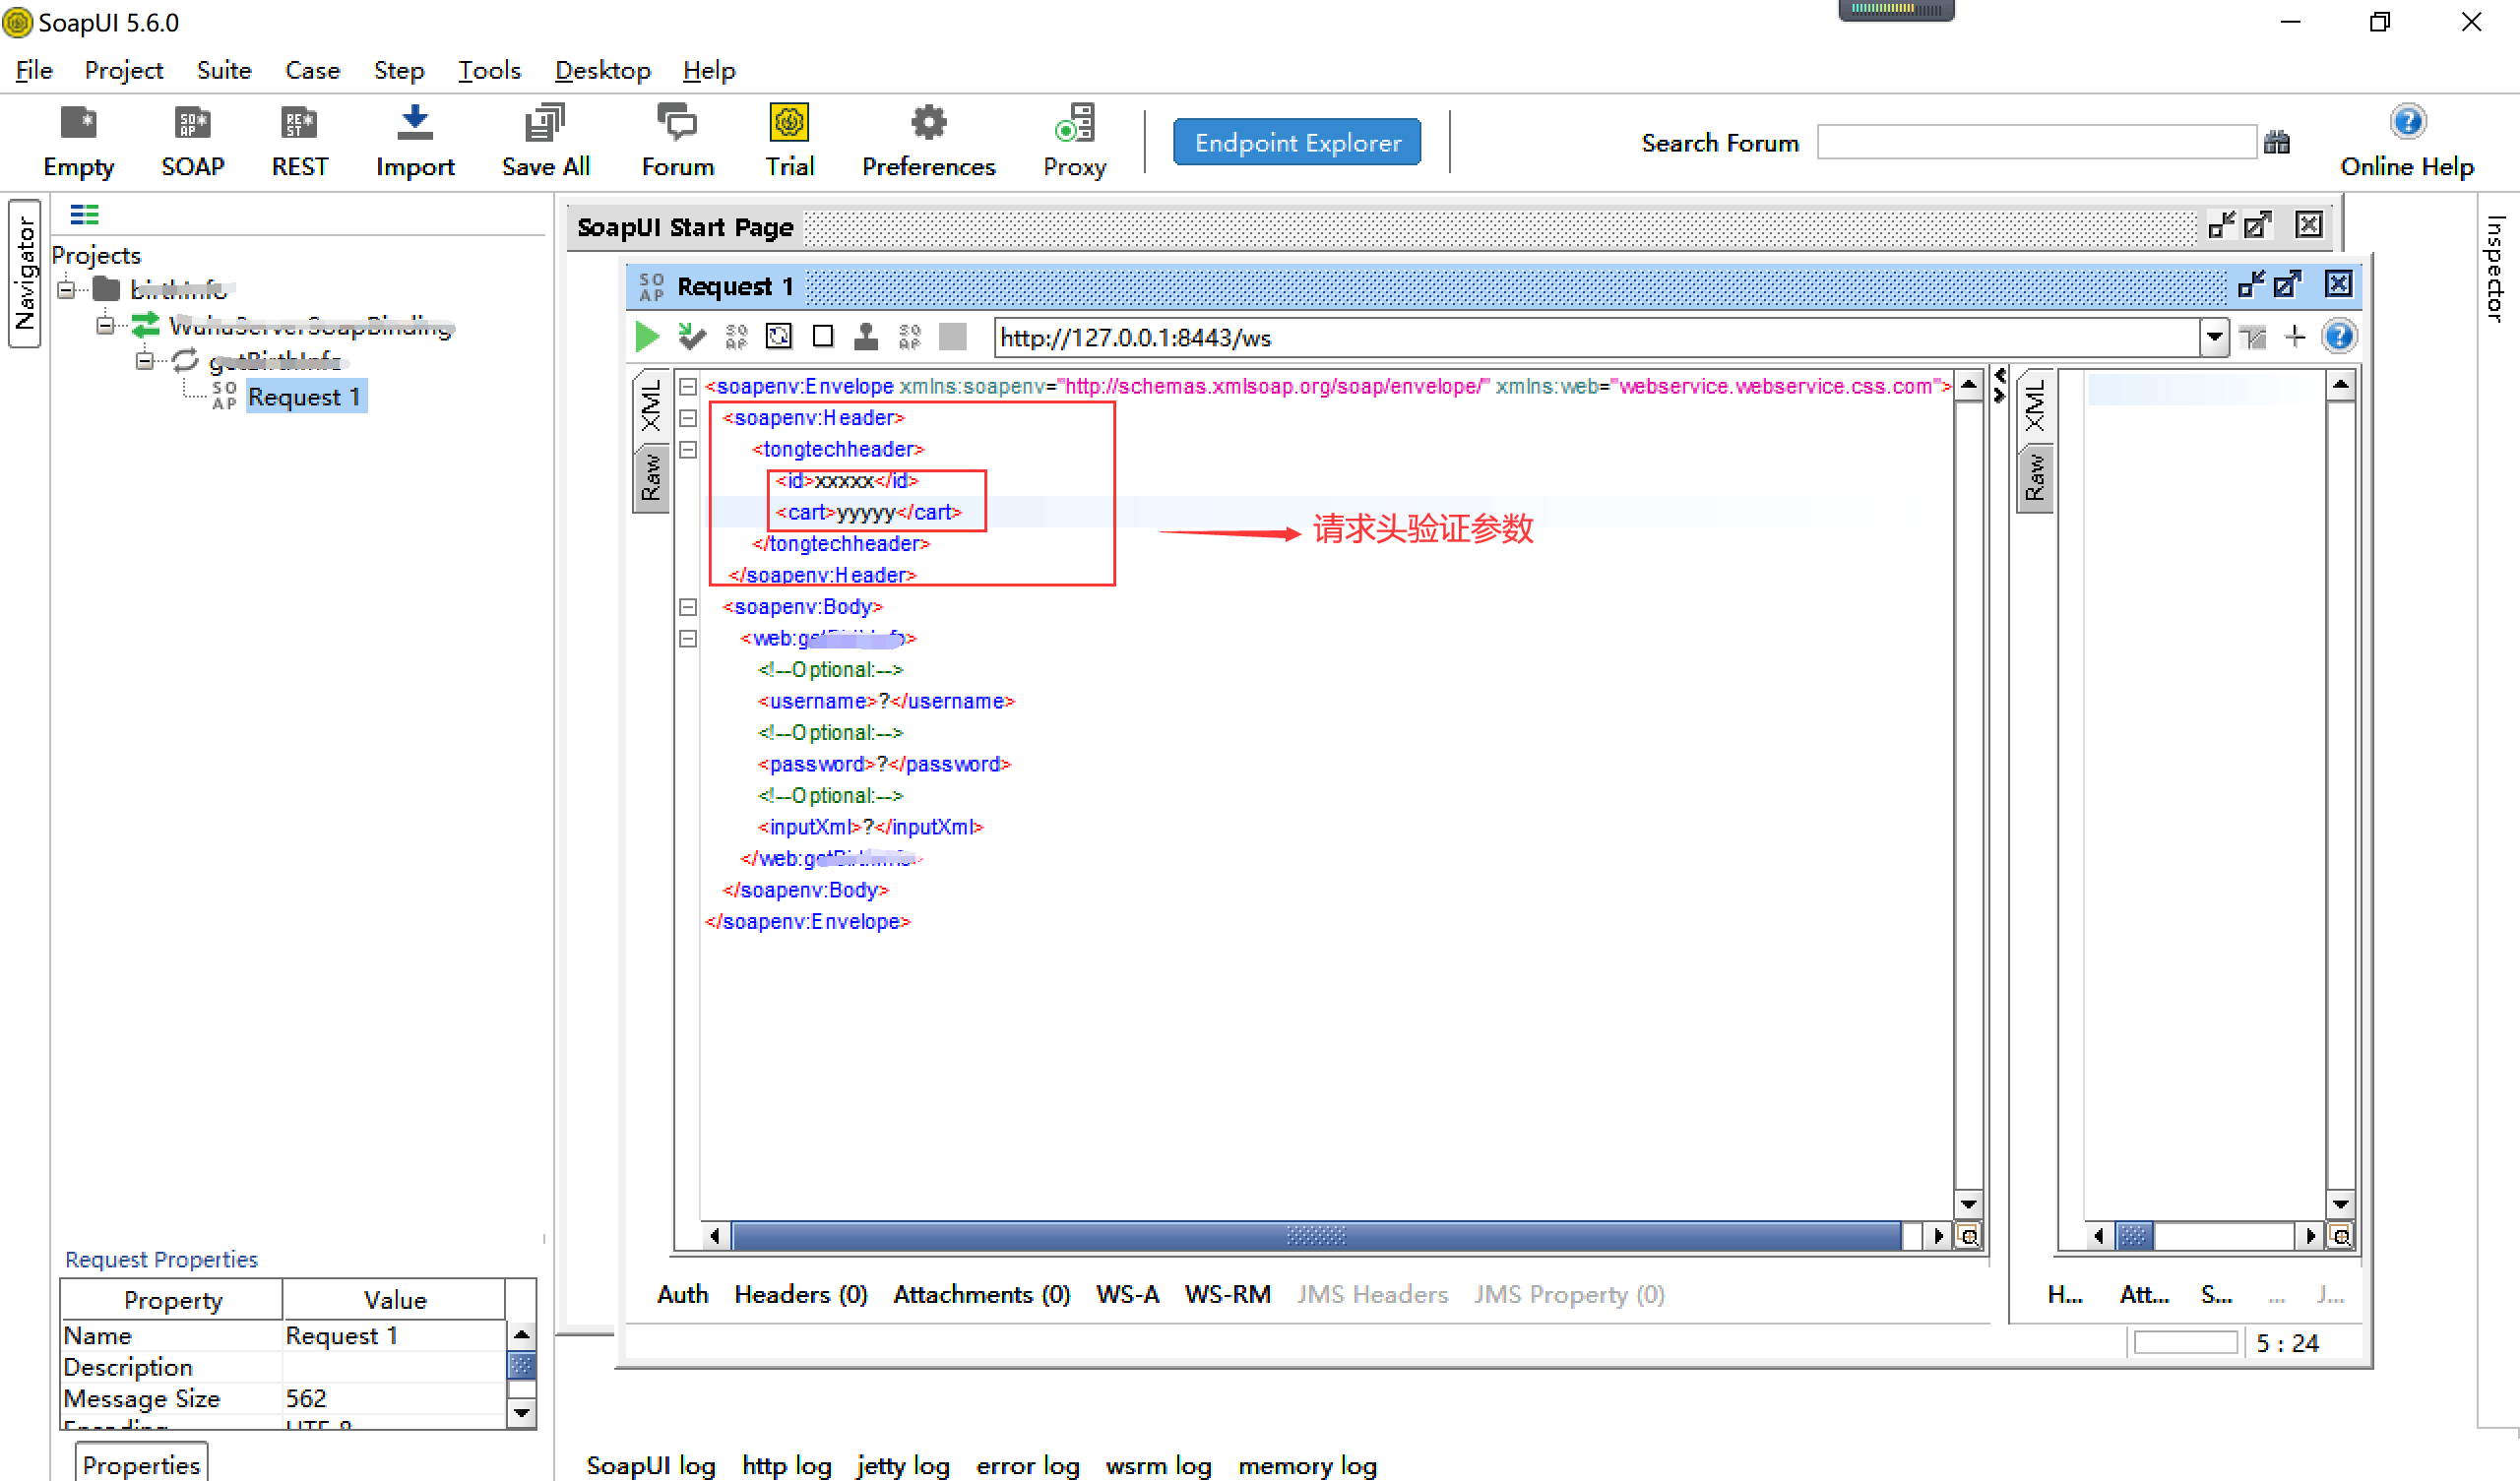Open the Auth tab
This screenshot has width=2520, height=1481.
682,1294
